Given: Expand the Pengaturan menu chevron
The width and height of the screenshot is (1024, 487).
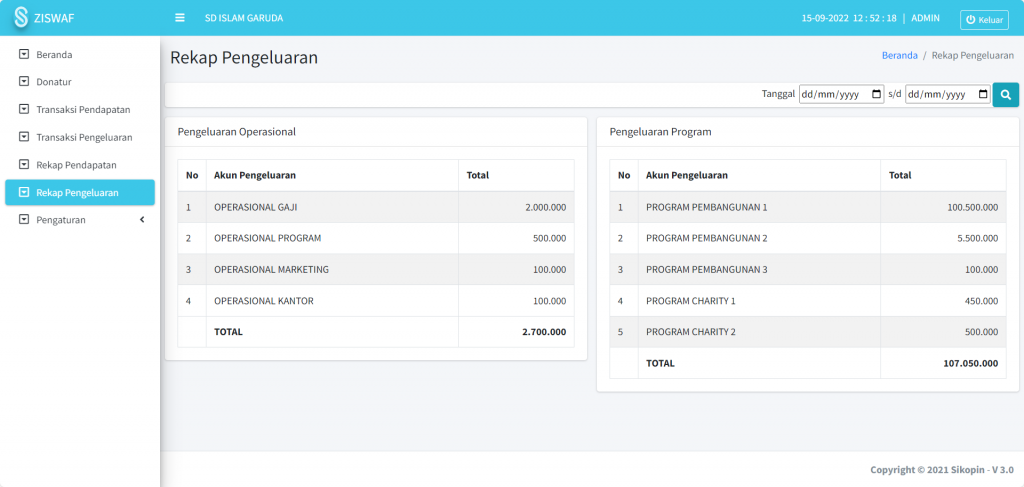Looking at the screenshot, I should [x=142, y=220].
